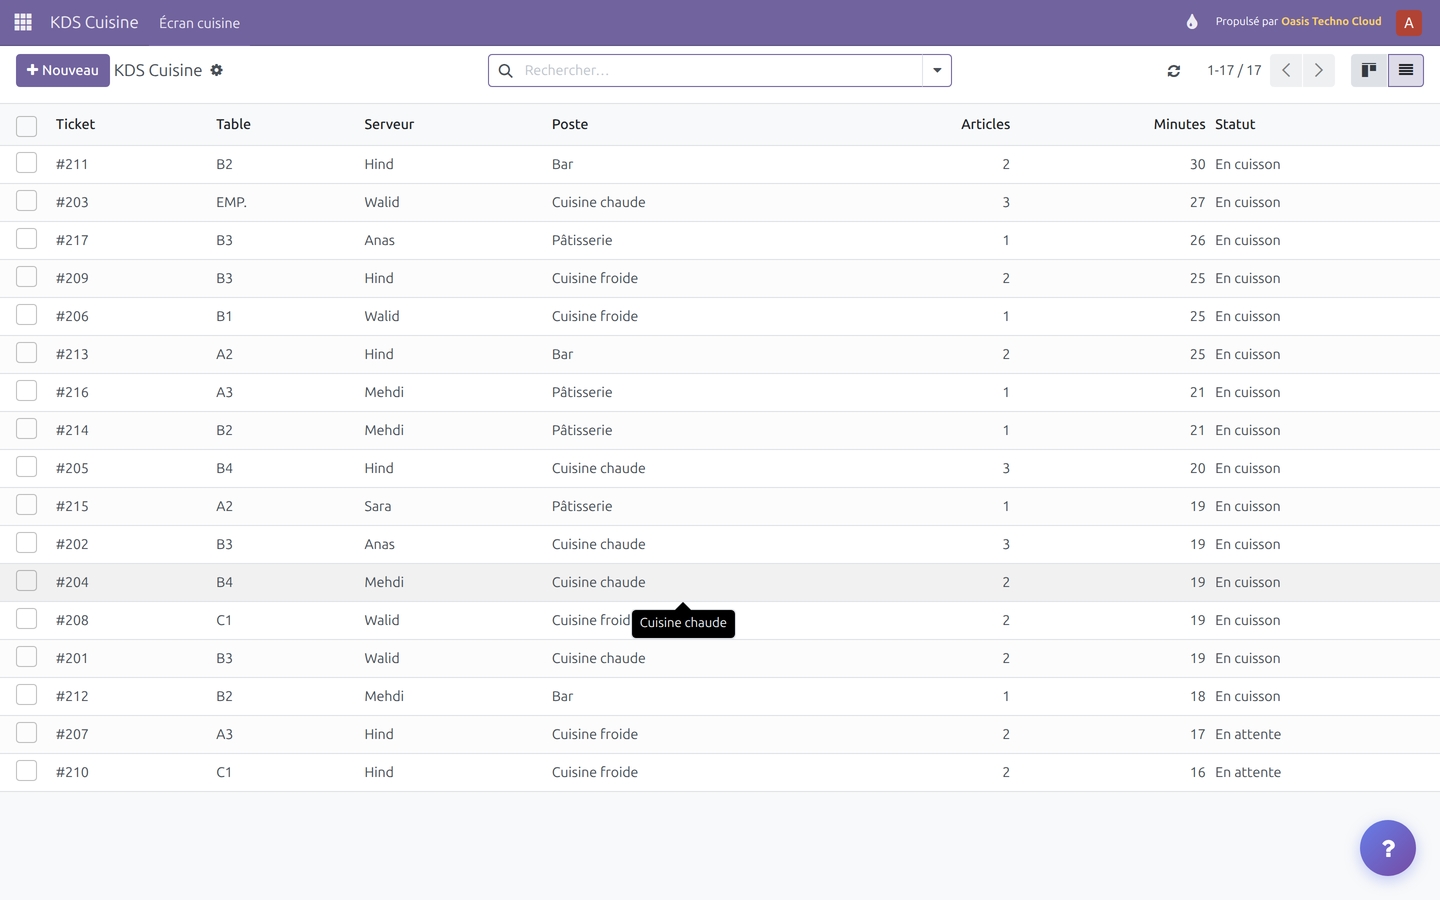Select checkbox for ticket #211
The height and width of the screenshot is (900, 1440).
[27, 163]
